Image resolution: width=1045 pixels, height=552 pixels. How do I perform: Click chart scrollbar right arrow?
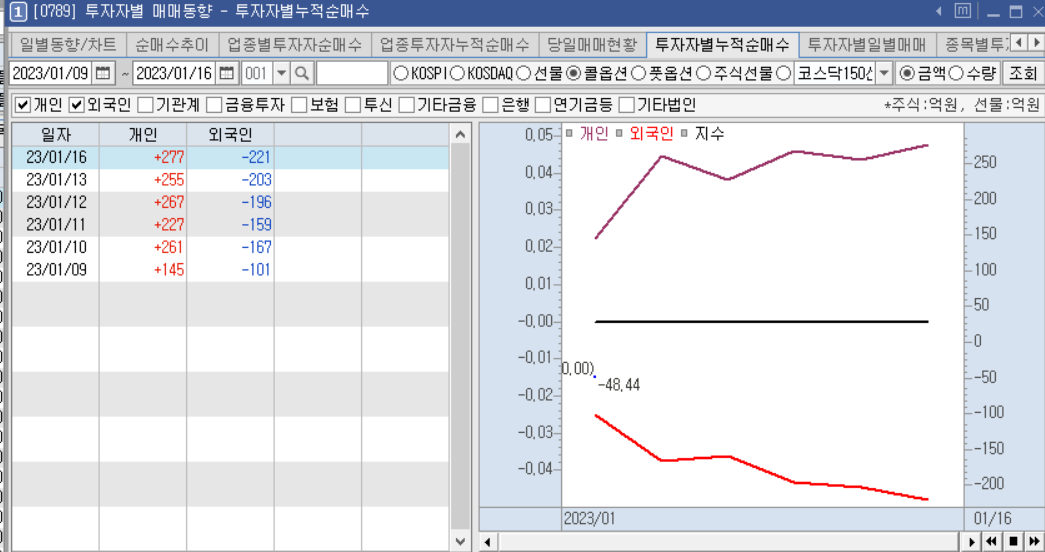tap(971, 542)
